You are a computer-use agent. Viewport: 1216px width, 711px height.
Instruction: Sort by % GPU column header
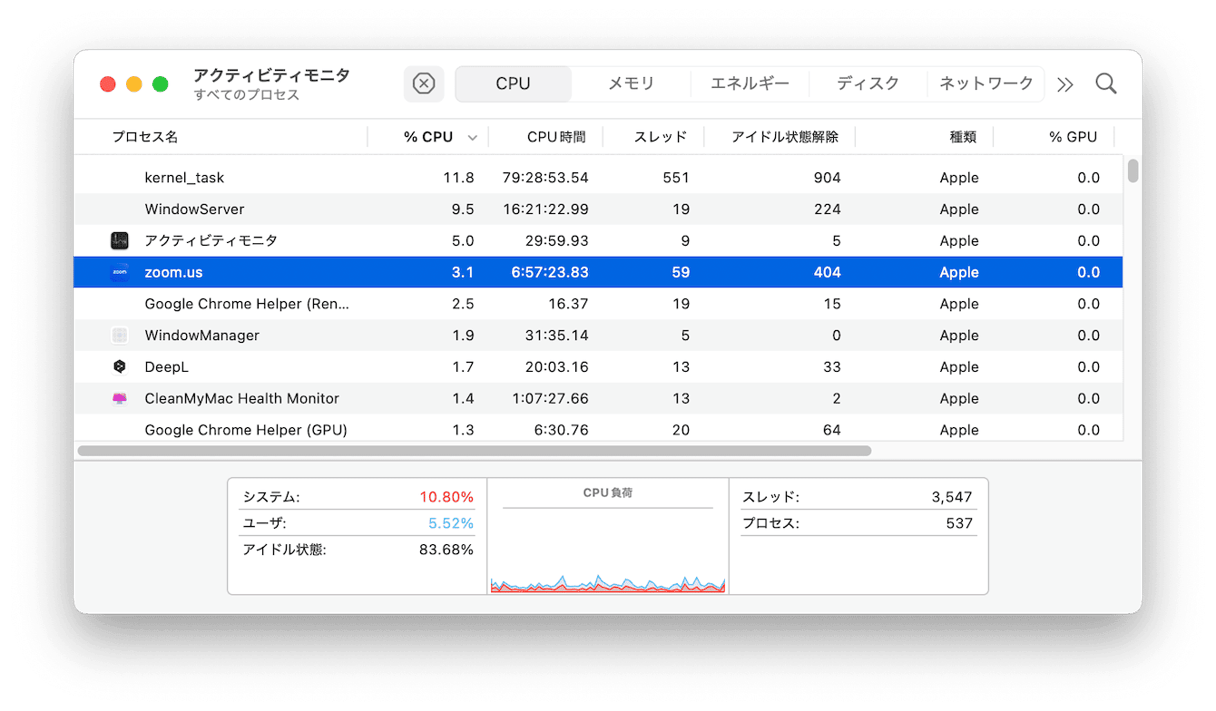pos(1073,137)
